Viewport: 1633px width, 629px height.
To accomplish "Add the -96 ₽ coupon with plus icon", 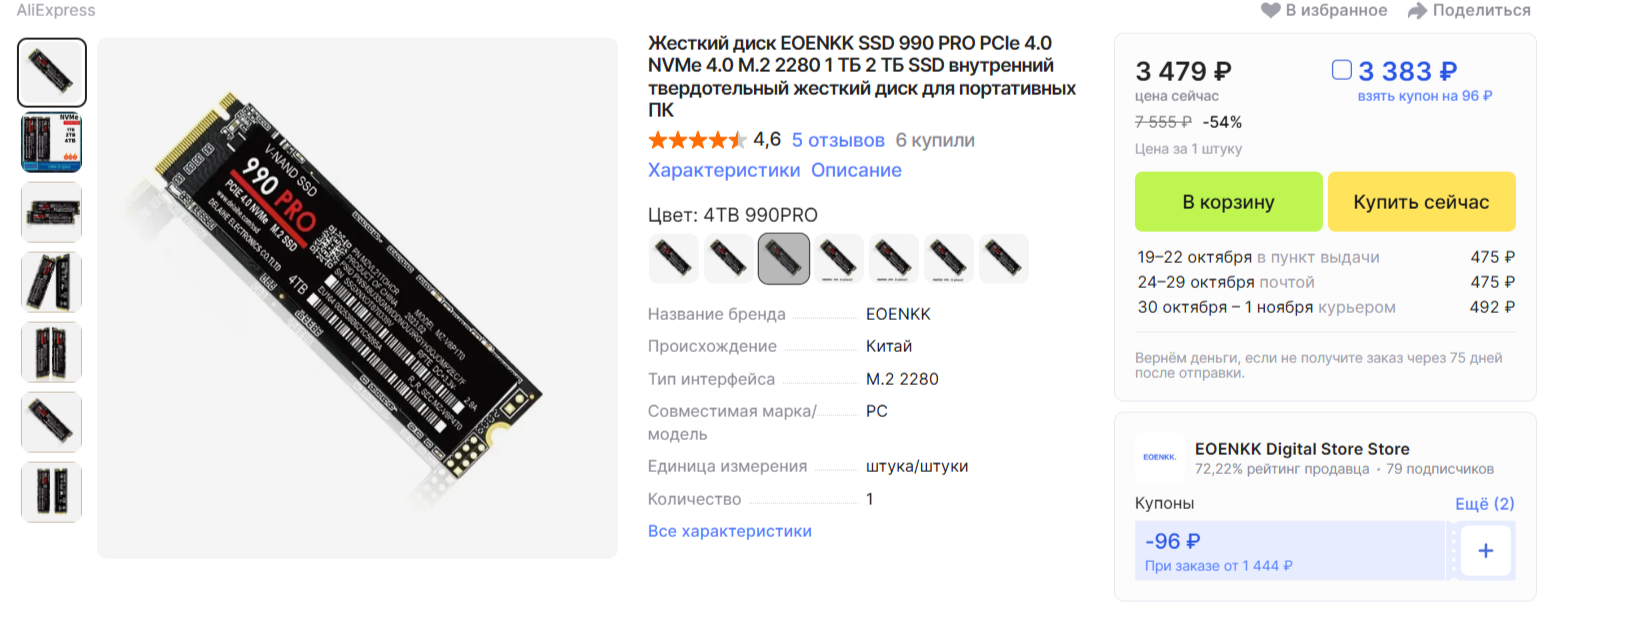I will 1486,551.
